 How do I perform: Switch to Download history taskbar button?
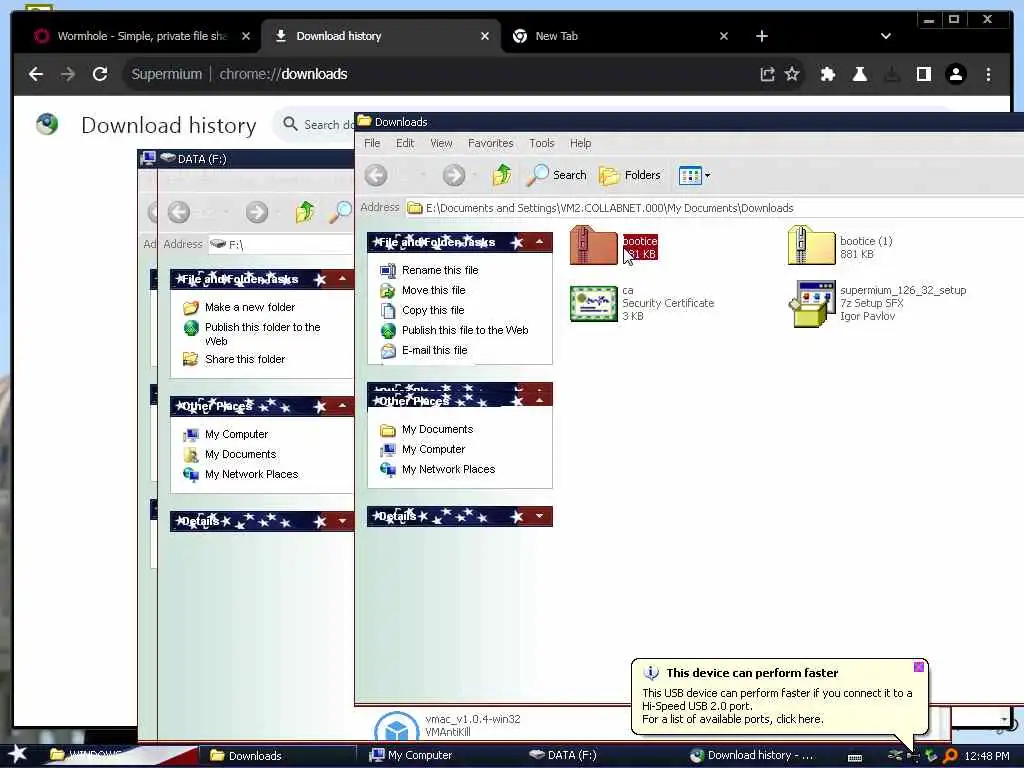pyautogui.click(x=751, y=755)
